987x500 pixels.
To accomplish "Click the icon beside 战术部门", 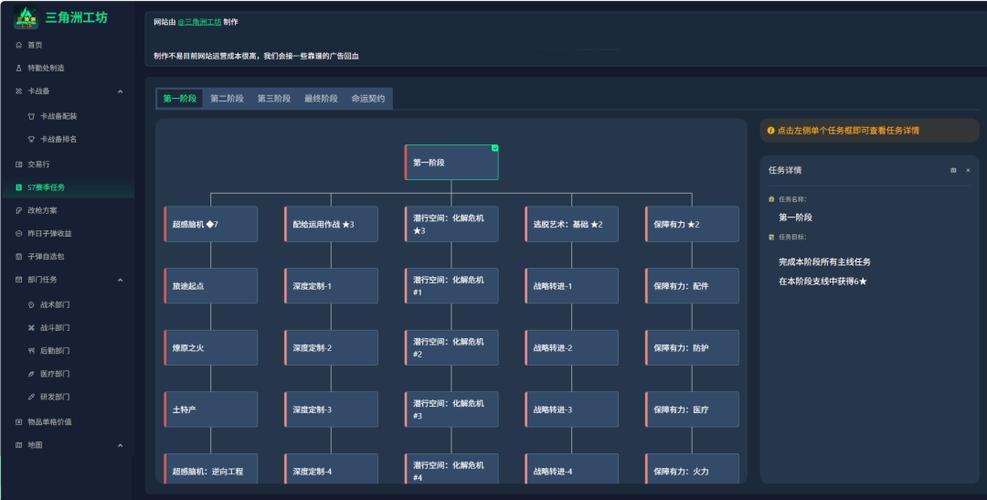I will [31, 305].
